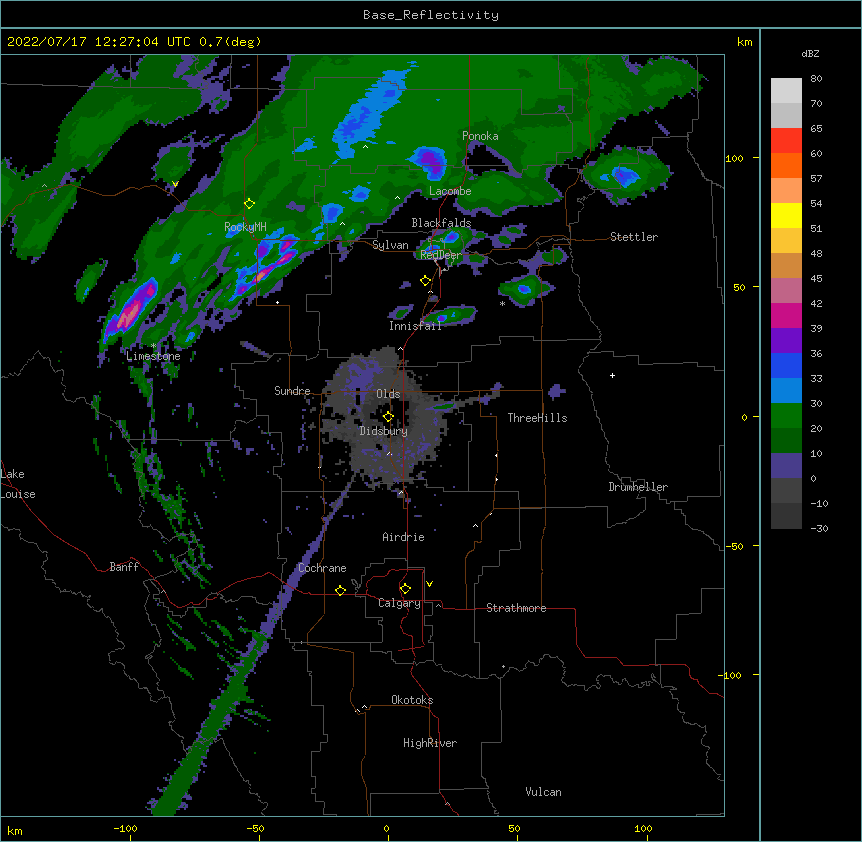
Task: Click the Limestone label
Action: tap(153, 356)
